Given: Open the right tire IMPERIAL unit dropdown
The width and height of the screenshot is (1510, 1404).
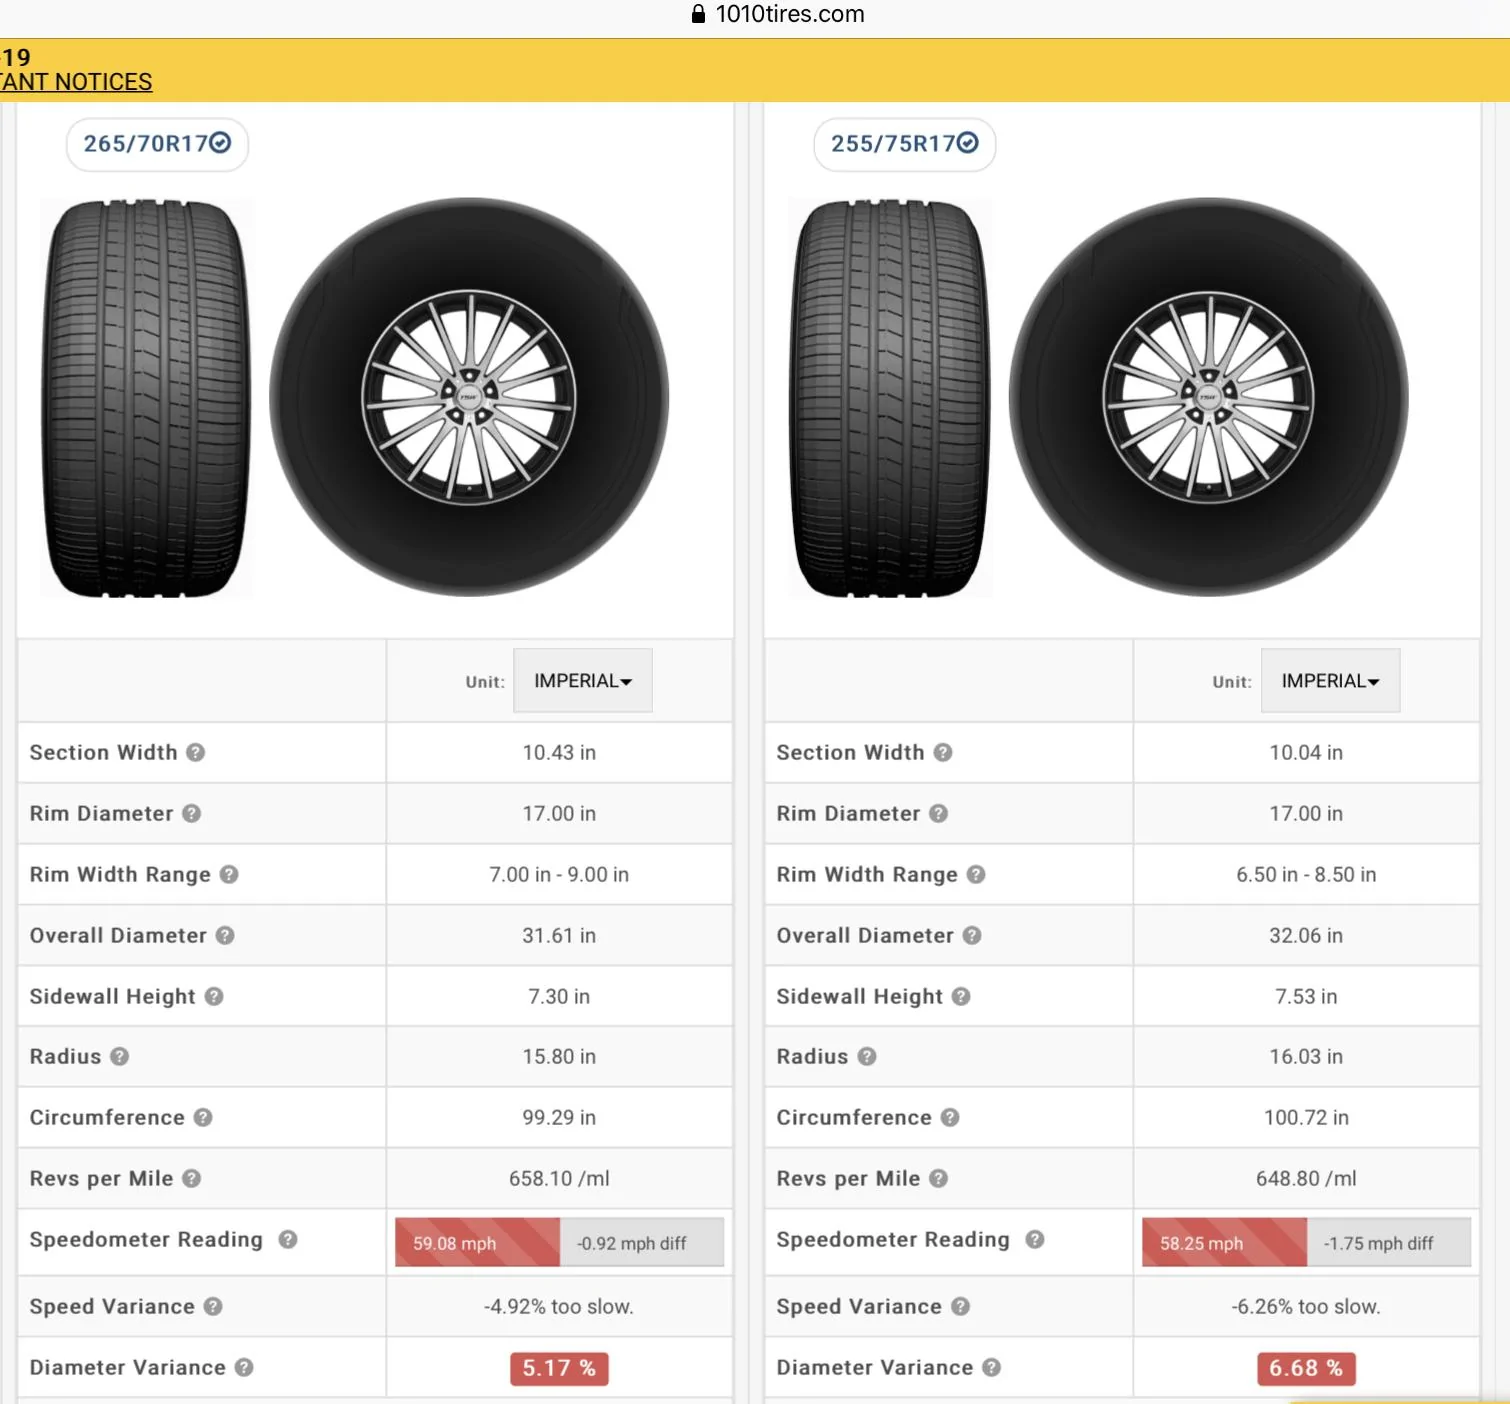Looking at the screenshot, I should pos(1330,681).
